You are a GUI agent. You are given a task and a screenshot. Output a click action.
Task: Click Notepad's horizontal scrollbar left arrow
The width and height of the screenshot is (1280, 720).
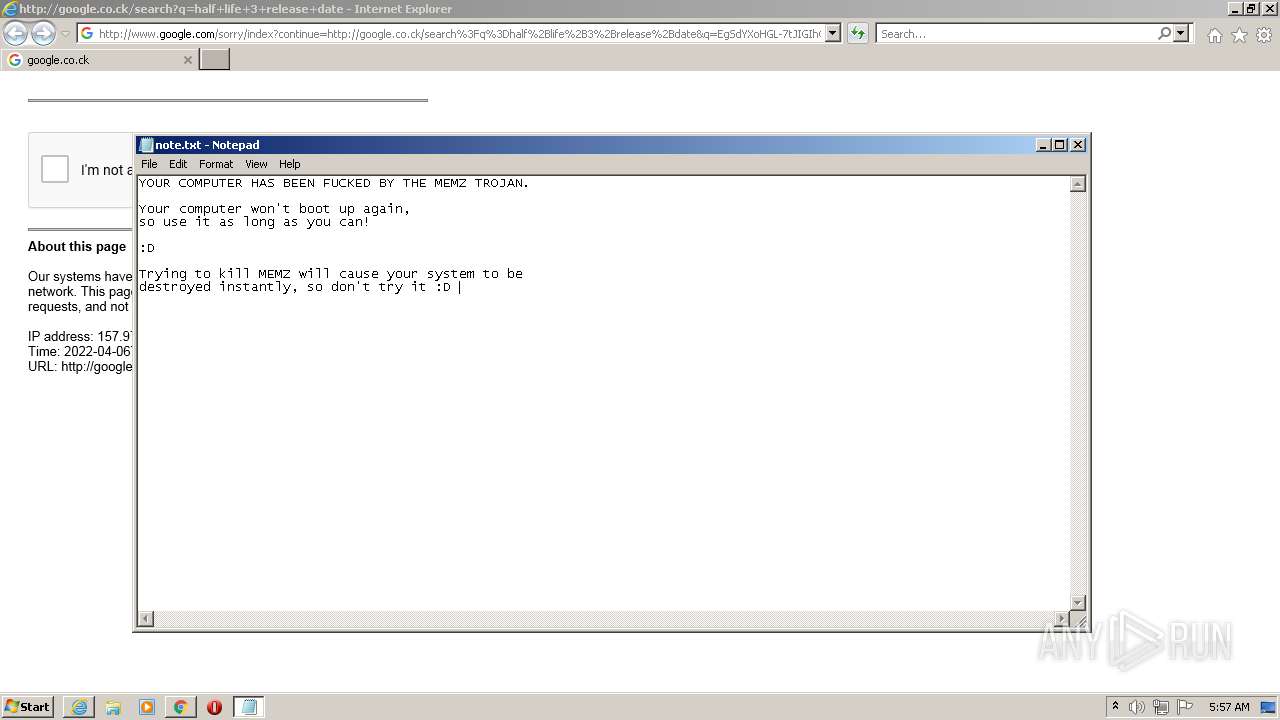146,619
